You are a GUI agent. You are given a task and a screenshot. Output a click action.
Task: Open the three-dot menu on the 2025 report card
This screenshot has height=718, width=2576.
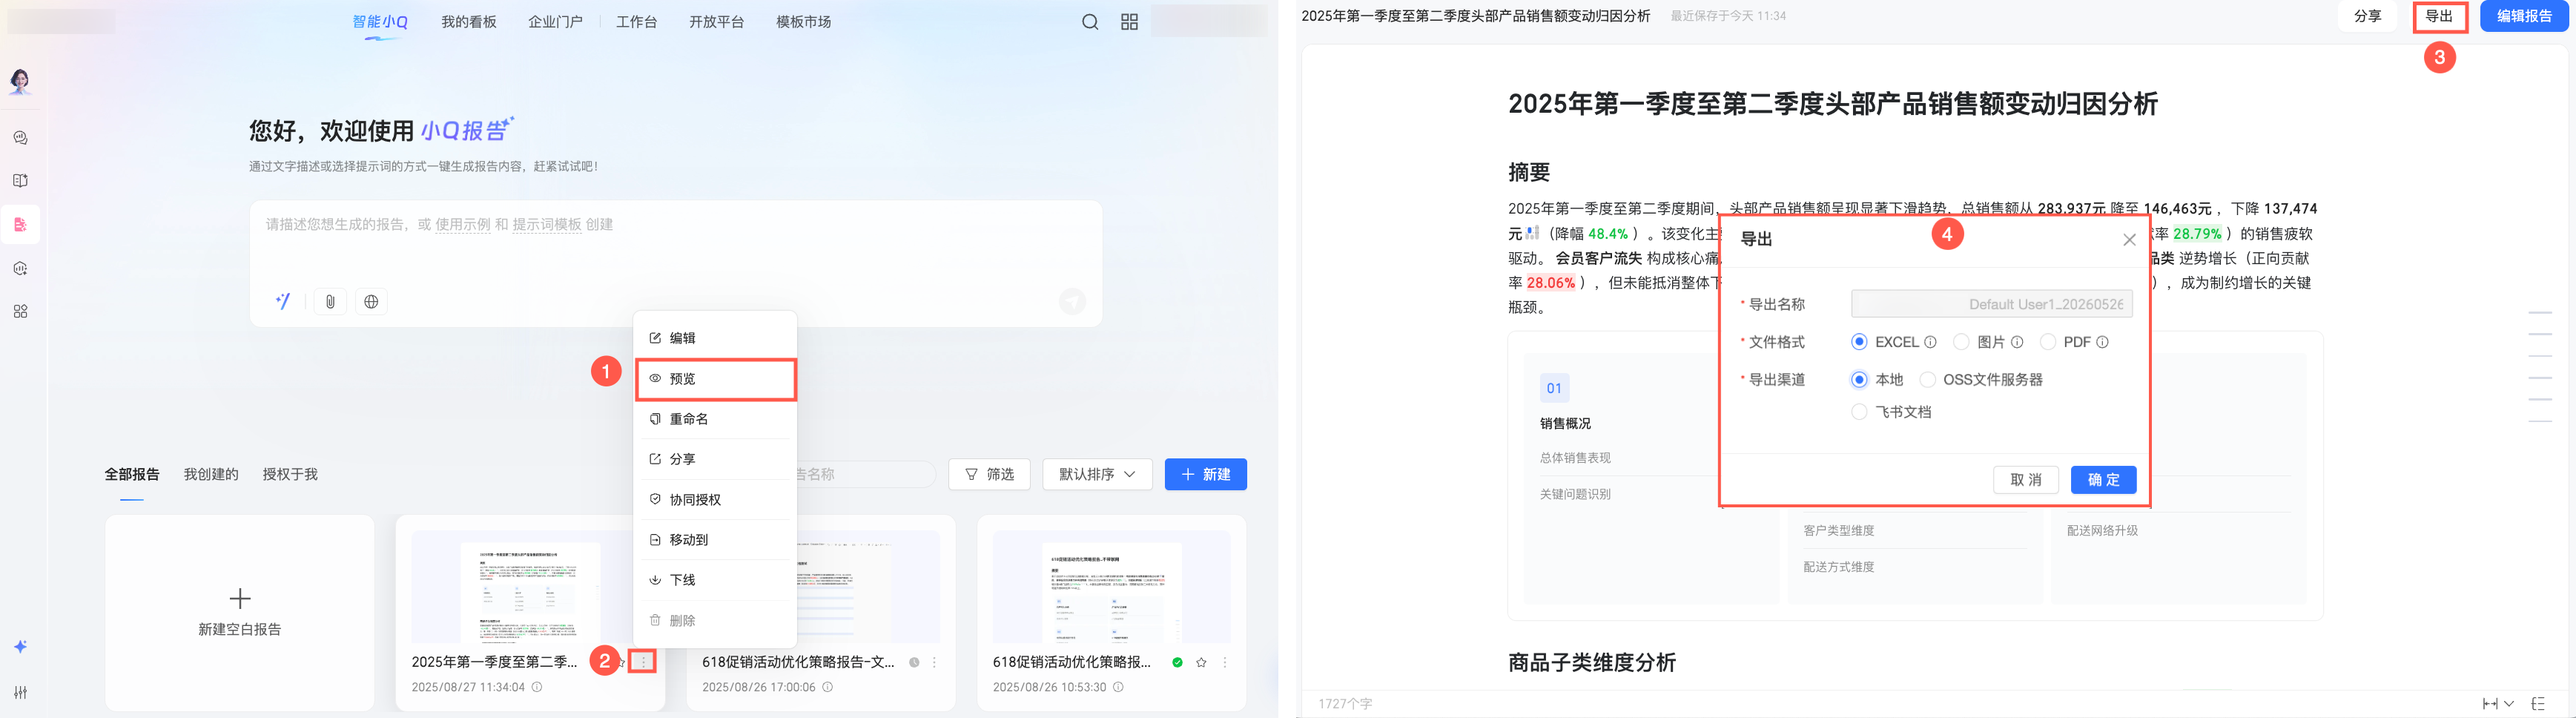point(643,662)
